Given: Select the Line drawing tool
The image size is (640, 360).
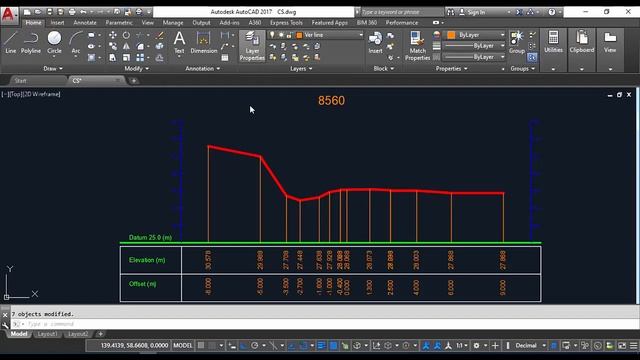Looking at the screenshot, I should (x=11, y=43).
